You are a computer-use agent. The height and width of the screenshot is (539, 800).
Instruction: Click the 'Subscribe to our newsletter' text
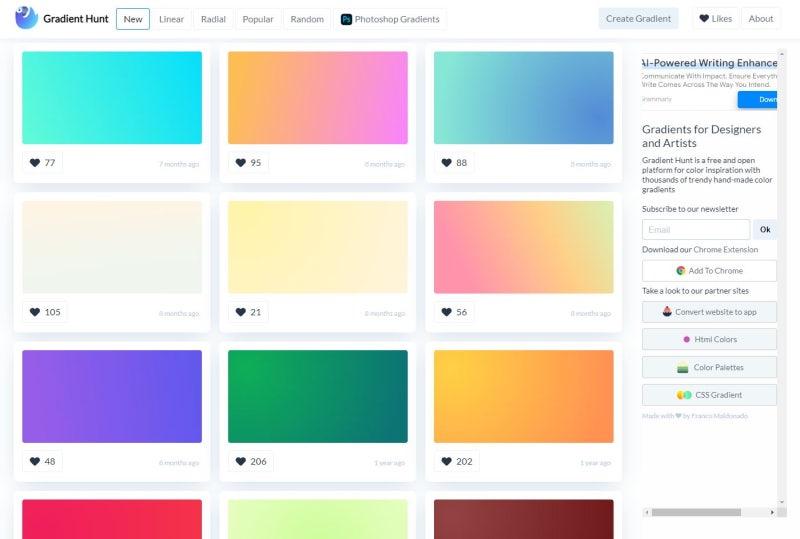pos(690,209)
